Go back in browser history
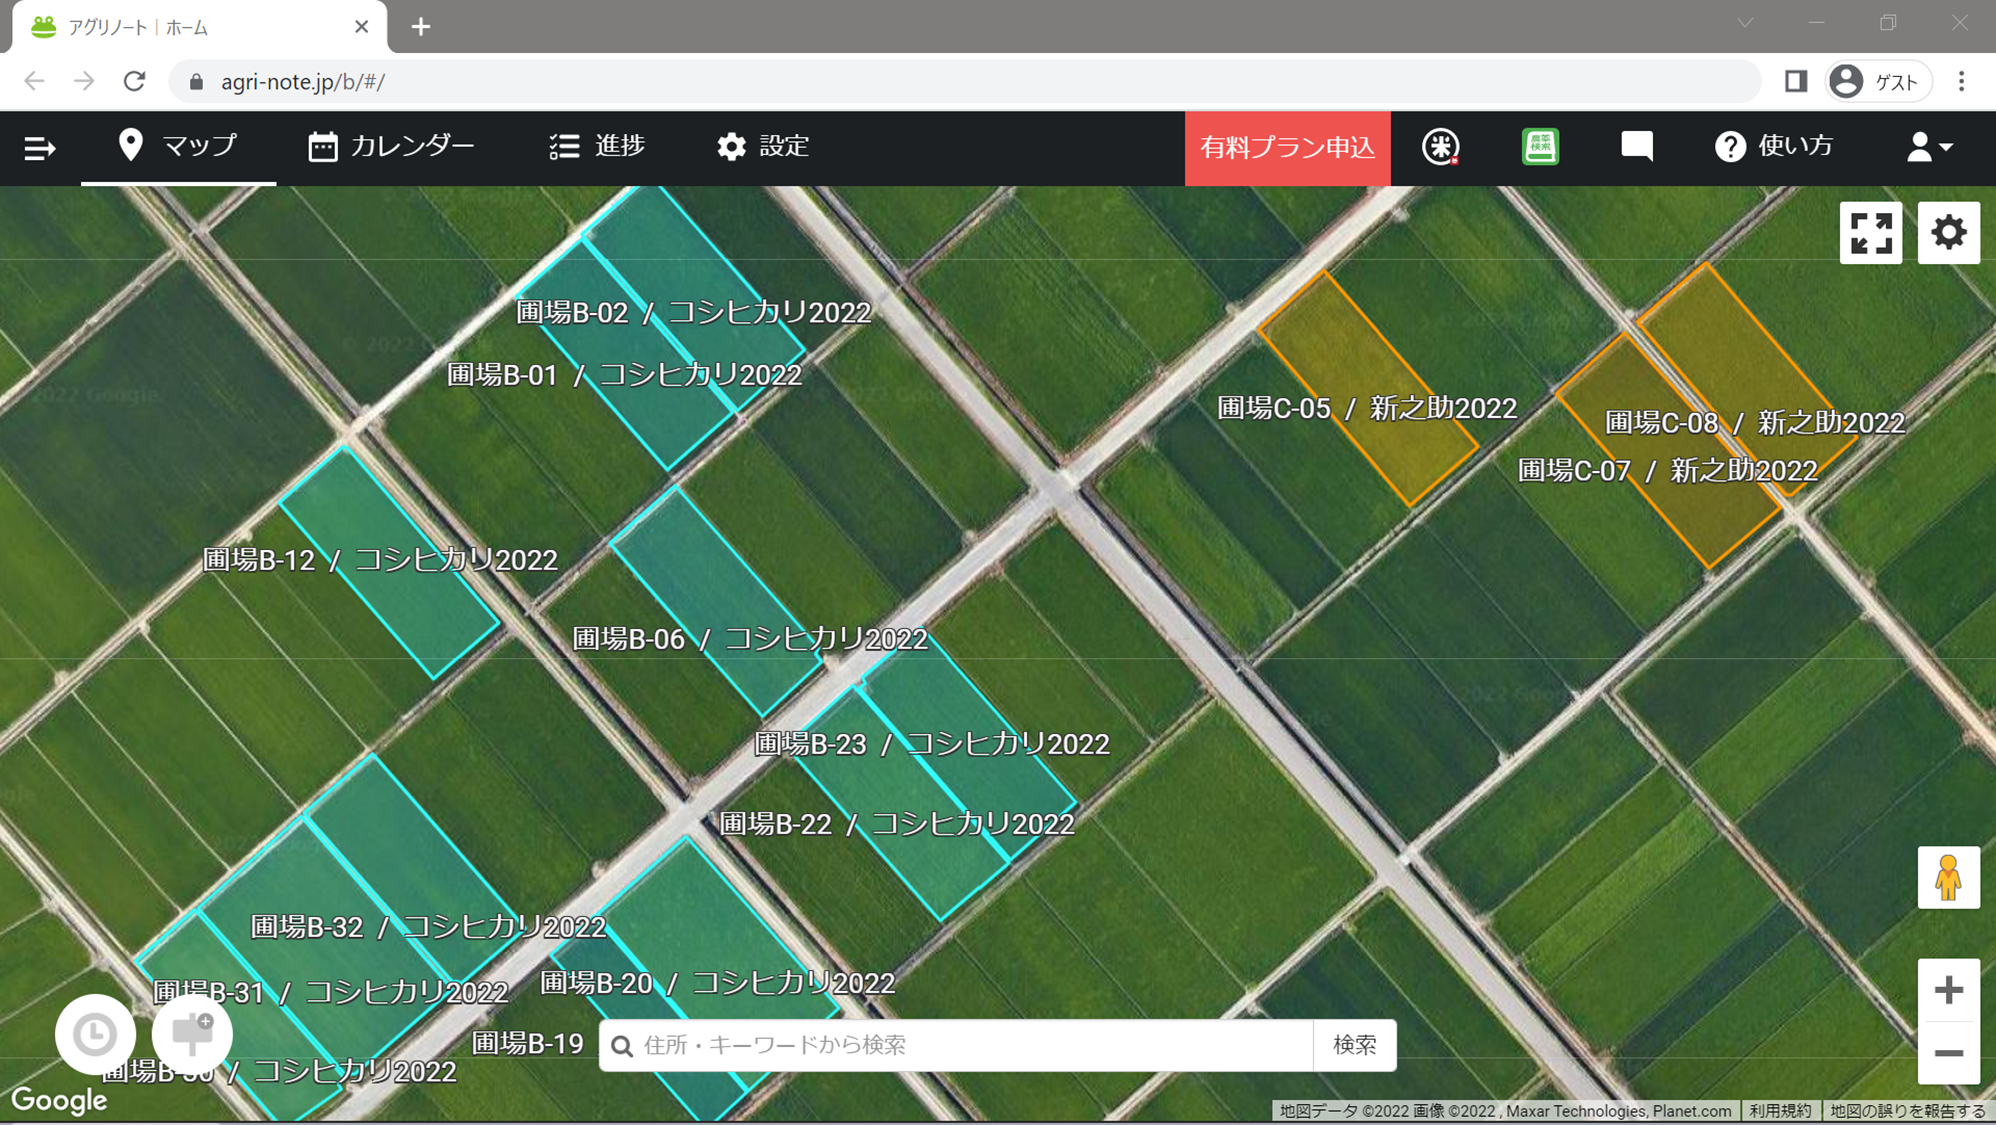The image size is (1996, 1125). click(34, 81)
